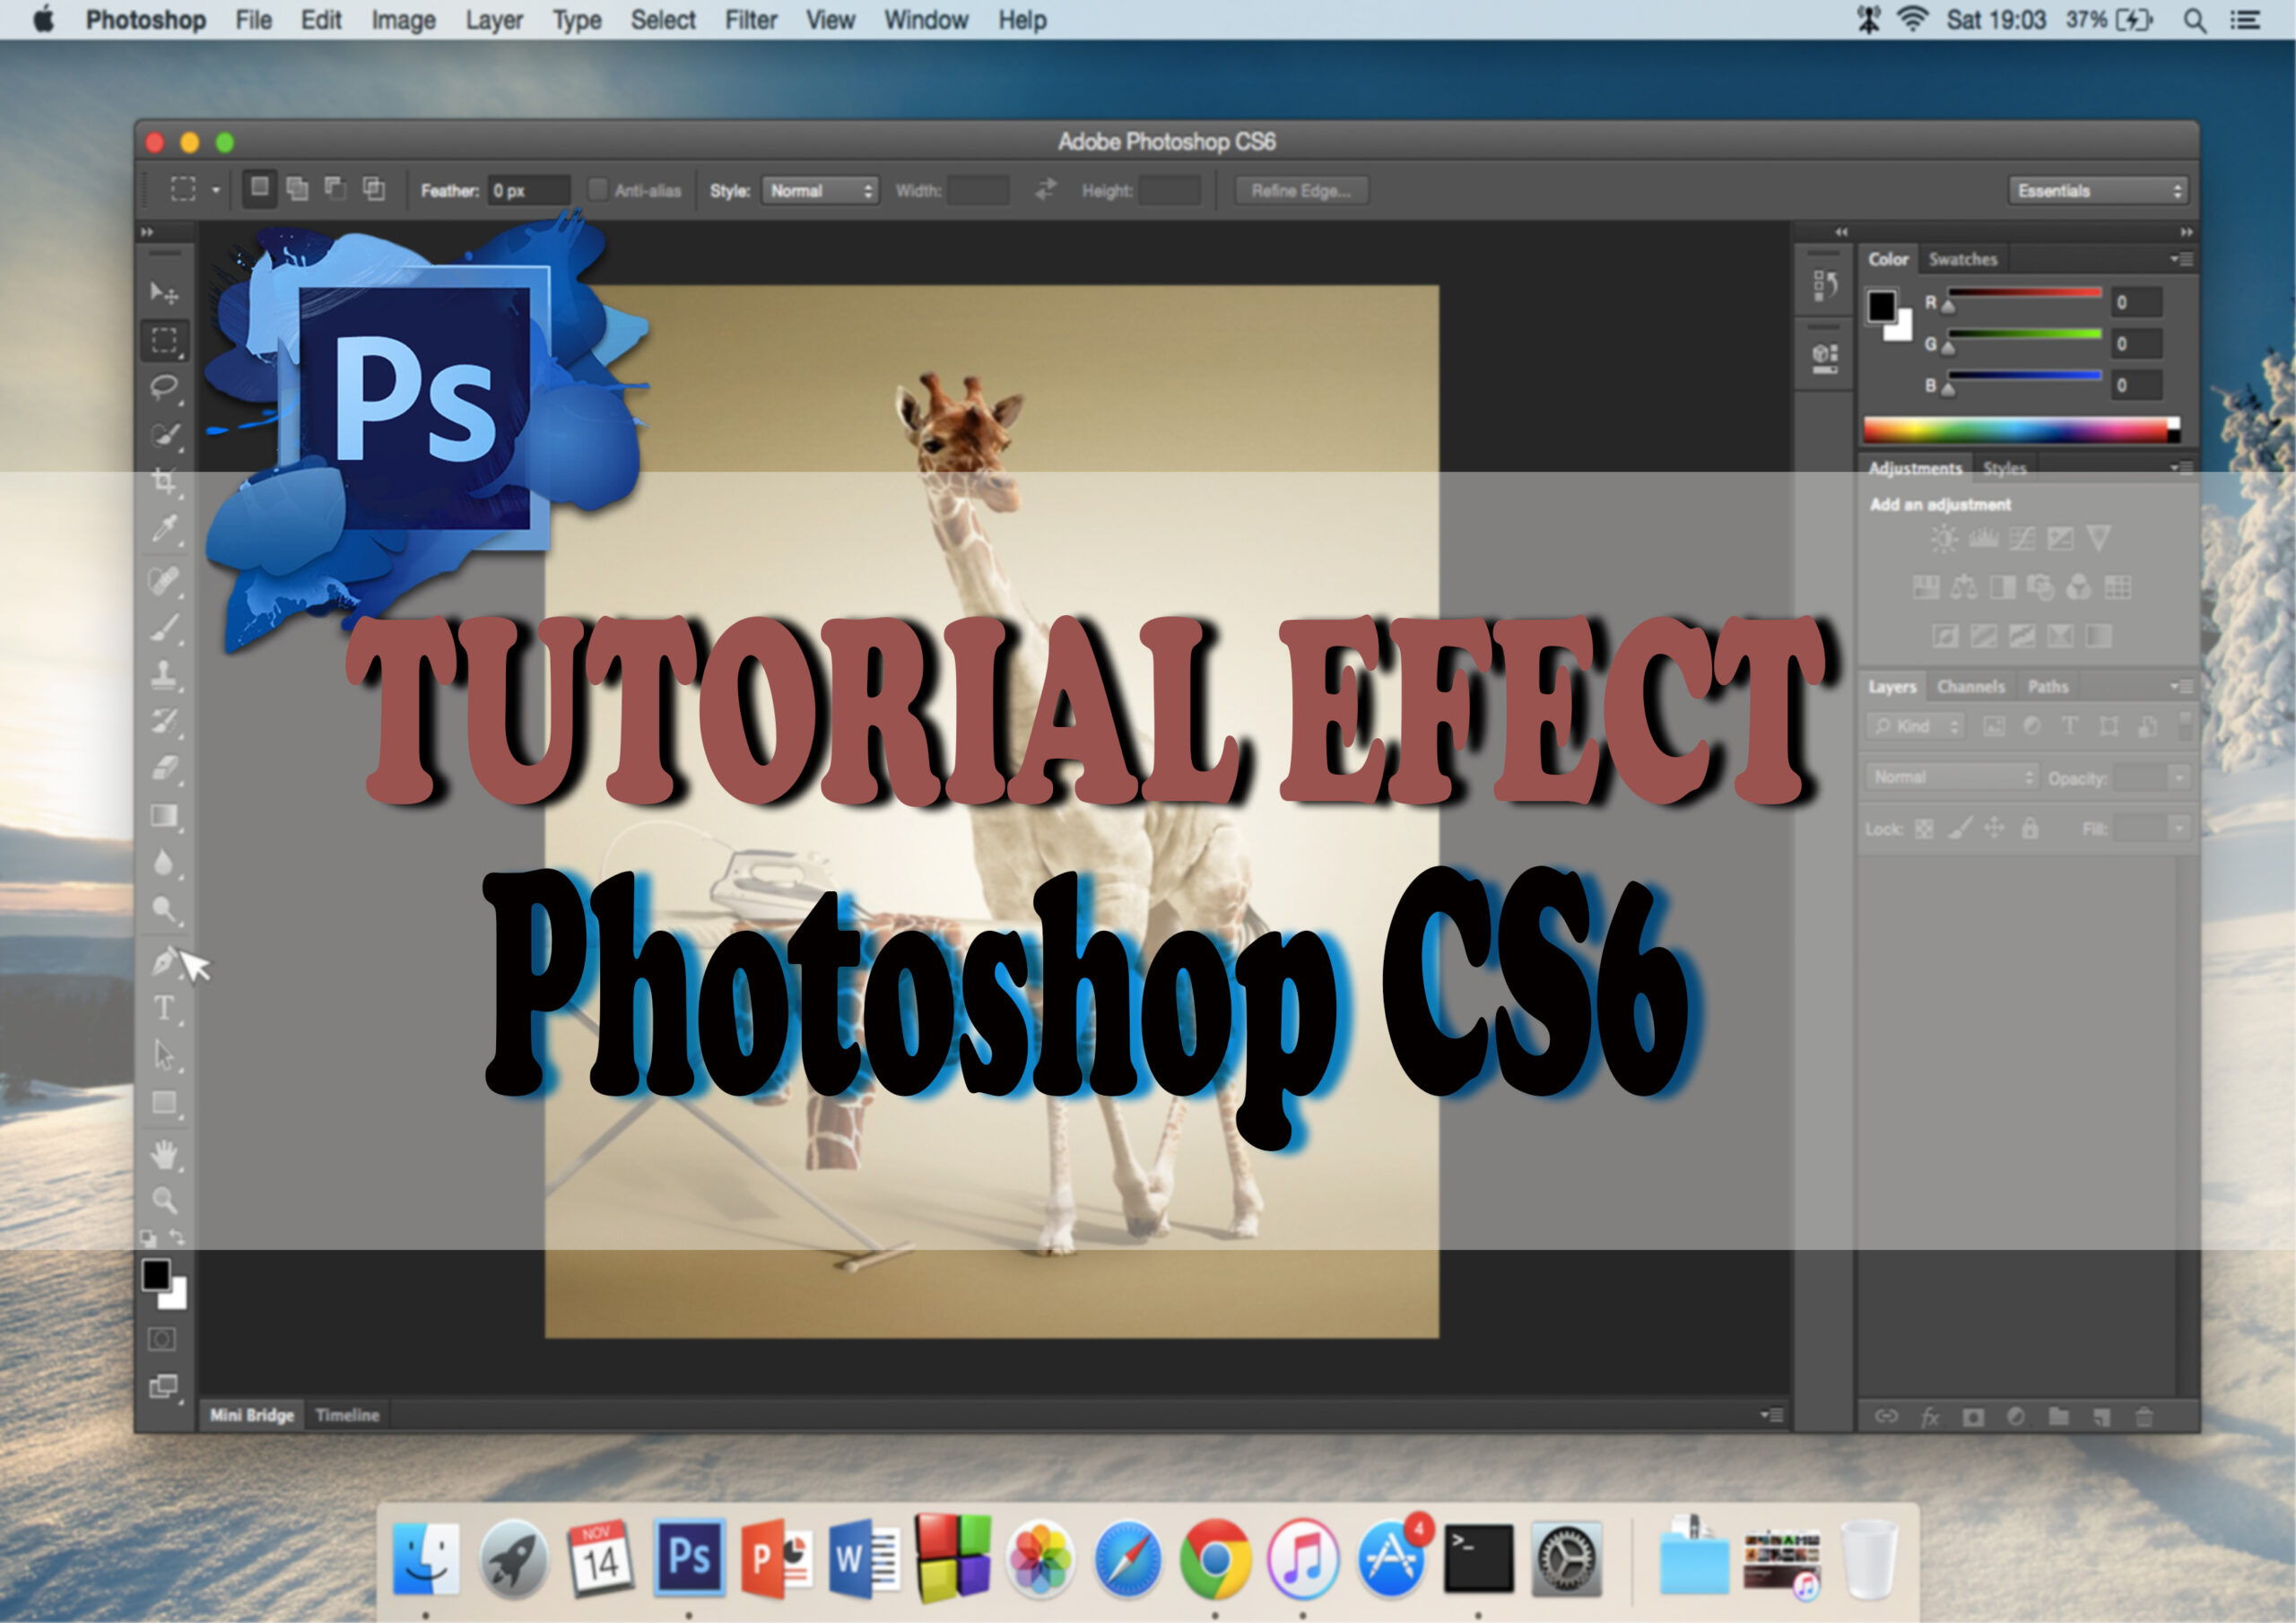Toggle lock image pixels
Image resolution: width=2296 pixels, height=1623 pixels.
tap(1960, 828)
